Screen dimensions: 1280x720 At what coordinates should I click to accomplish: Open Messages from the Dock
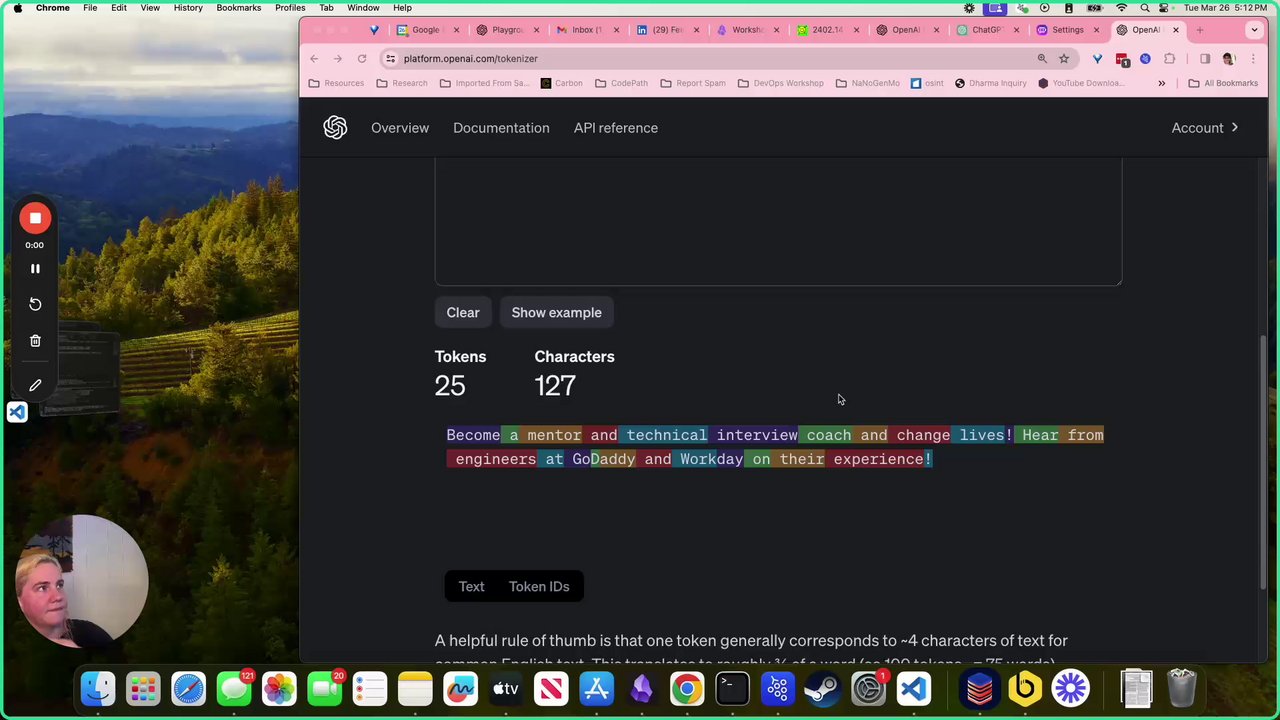click(234, 689)
